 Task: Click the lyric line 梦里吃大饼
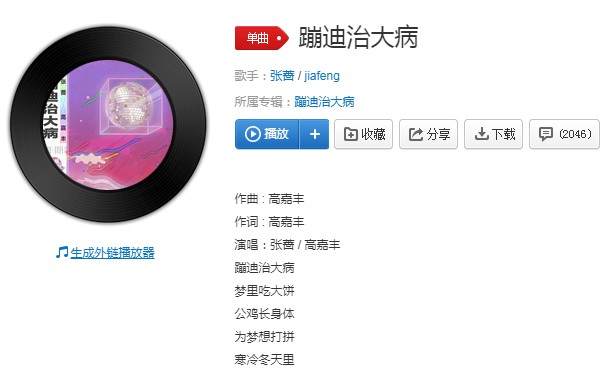[264, 291]
